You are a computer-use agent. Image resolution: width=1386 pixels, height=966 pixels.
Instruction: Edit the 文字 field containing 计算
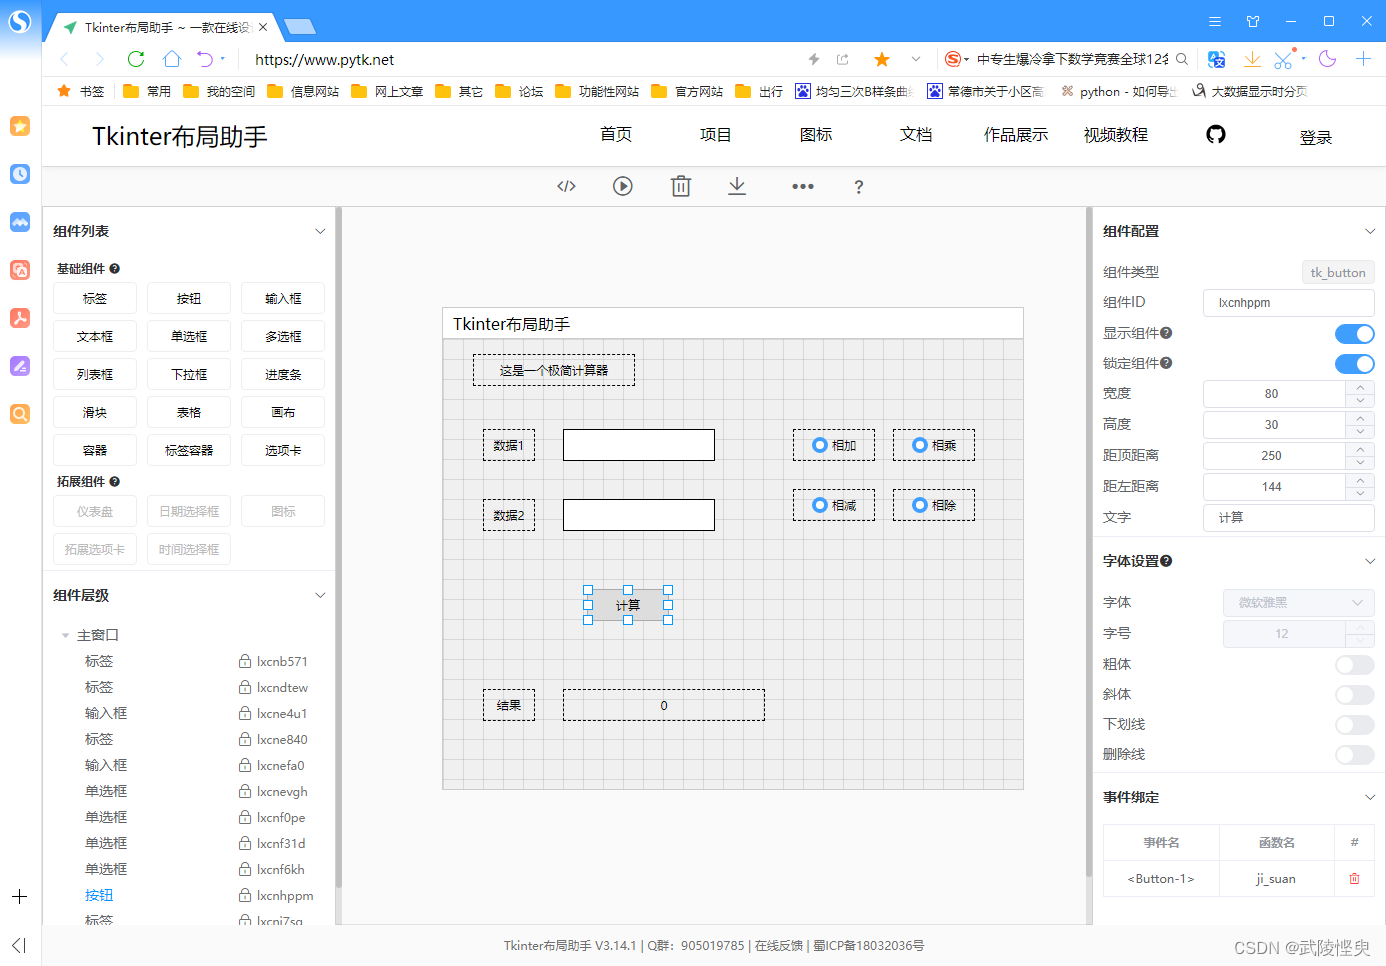click(x=1289, y=518)
